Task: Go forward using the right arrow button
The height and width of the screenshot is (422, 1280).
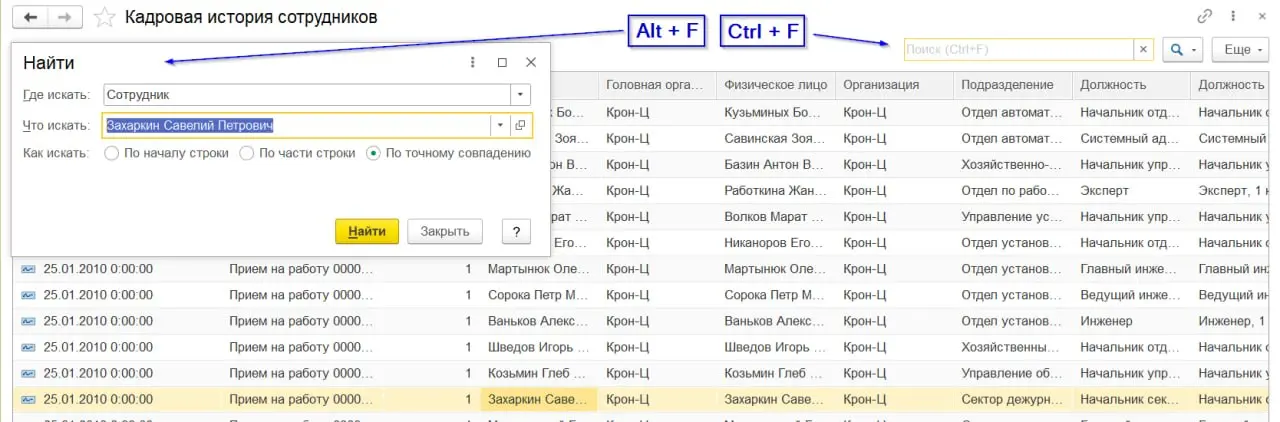Action: (x=65, y=18)
